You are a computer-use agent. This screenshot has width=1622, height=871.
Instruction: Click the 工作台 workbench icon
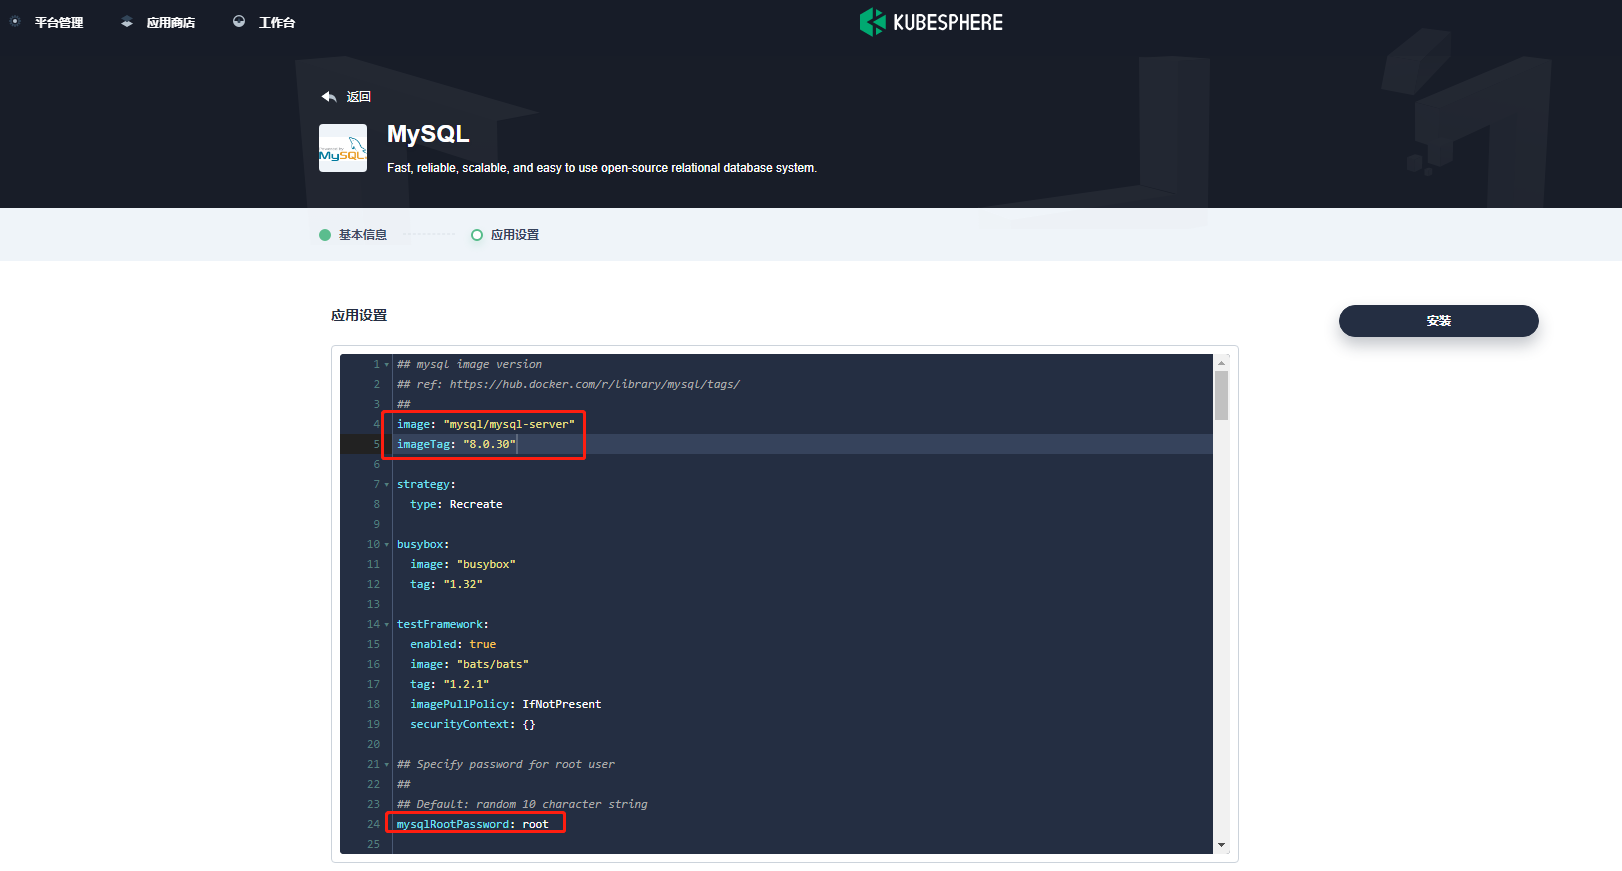pos(239,21)
